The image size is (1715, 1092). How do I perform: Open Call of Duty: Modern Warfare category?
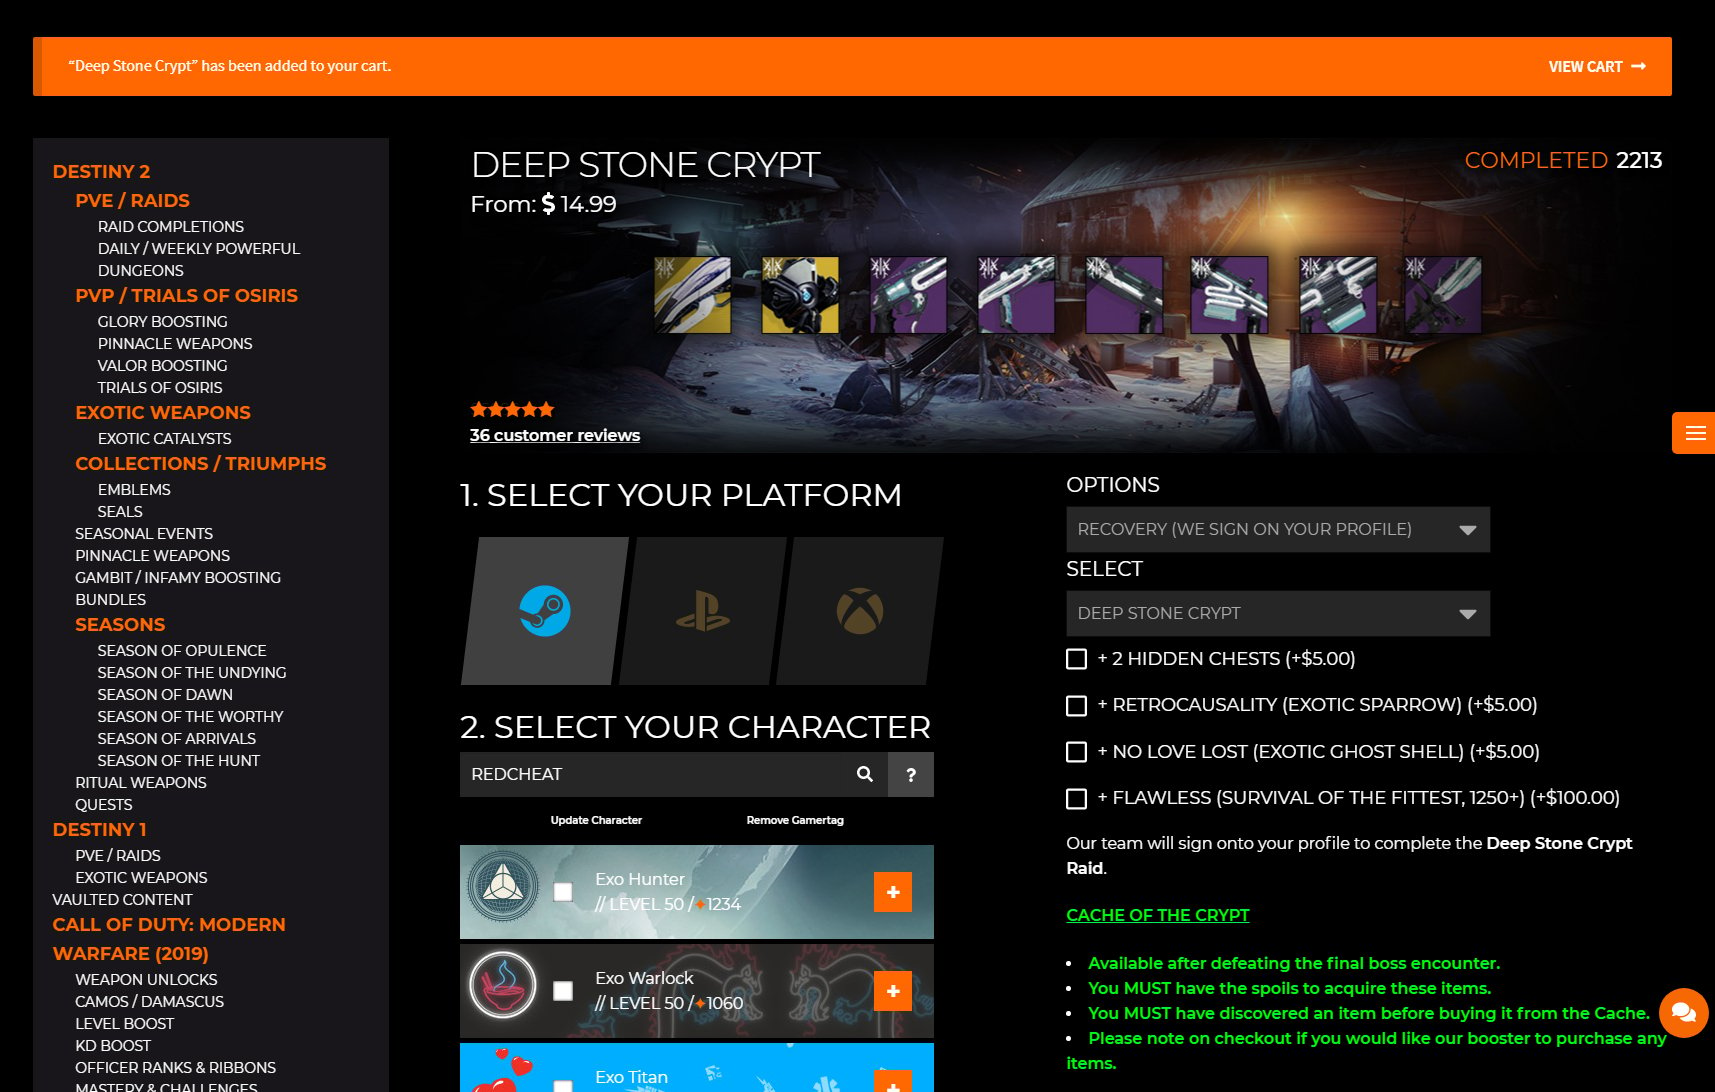click(x=168, y=939)
